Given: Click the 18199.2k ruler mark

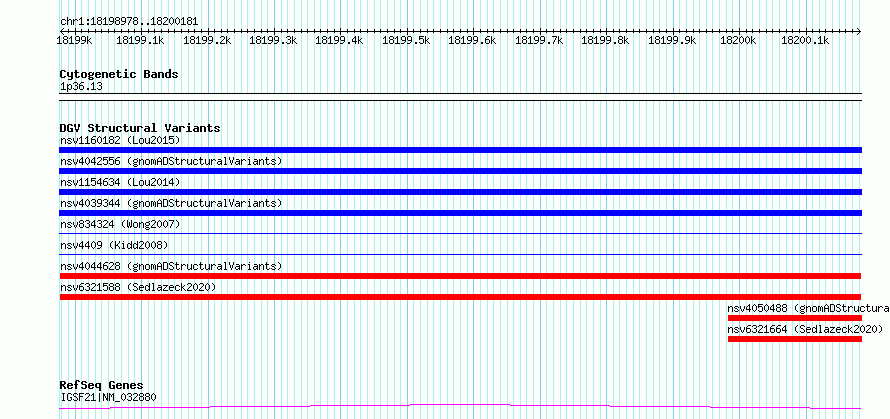Looking at the screenshot, I should pyautogui.click(x=207, y=40).
